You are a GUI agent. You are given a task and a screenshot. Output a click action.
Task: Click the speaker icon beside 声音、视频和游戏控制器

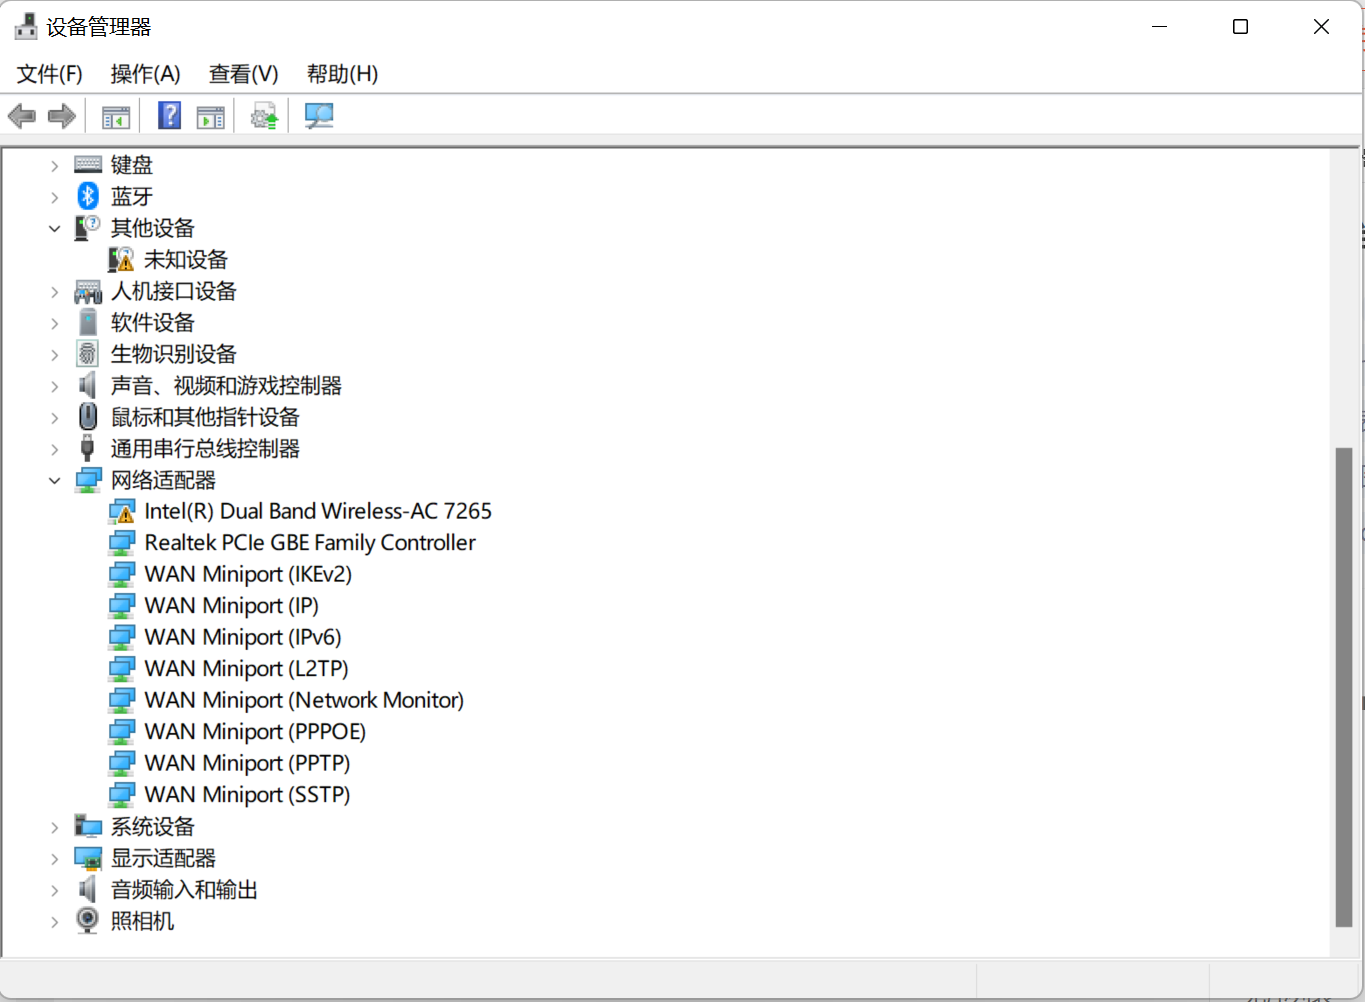click(x=88, y=385)
